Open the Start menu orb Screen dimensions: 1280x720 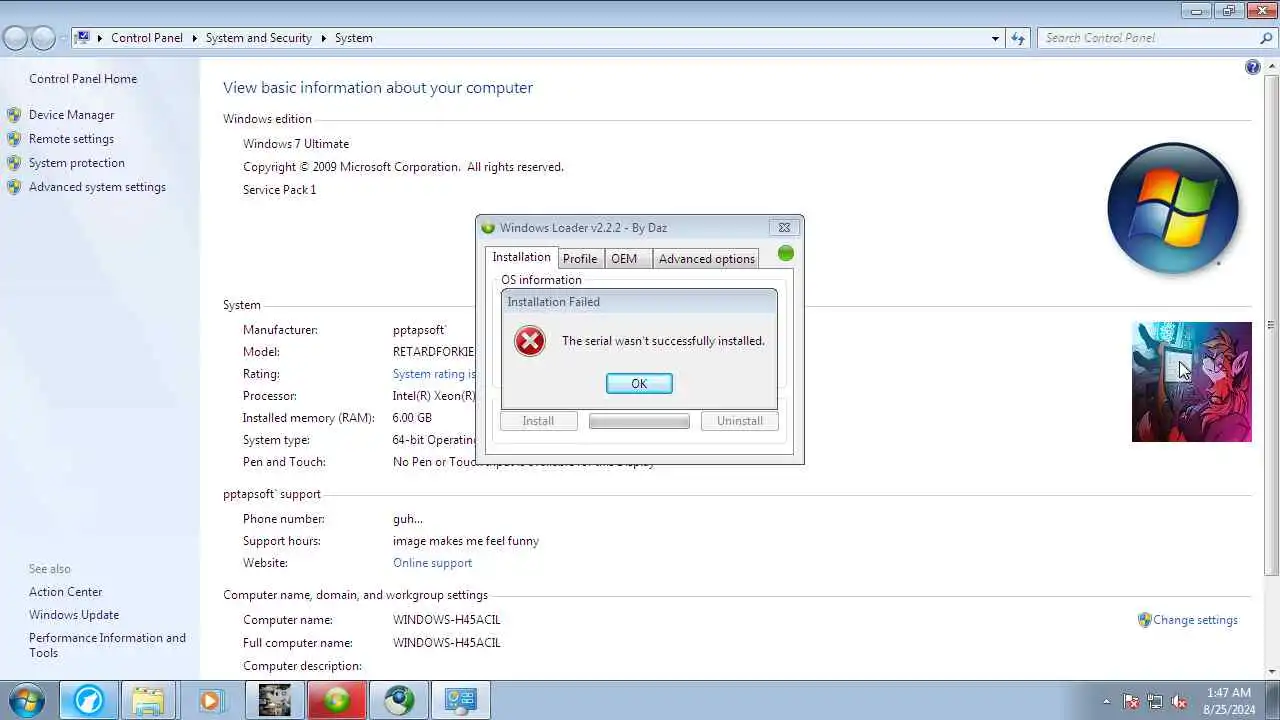point(27,701)
